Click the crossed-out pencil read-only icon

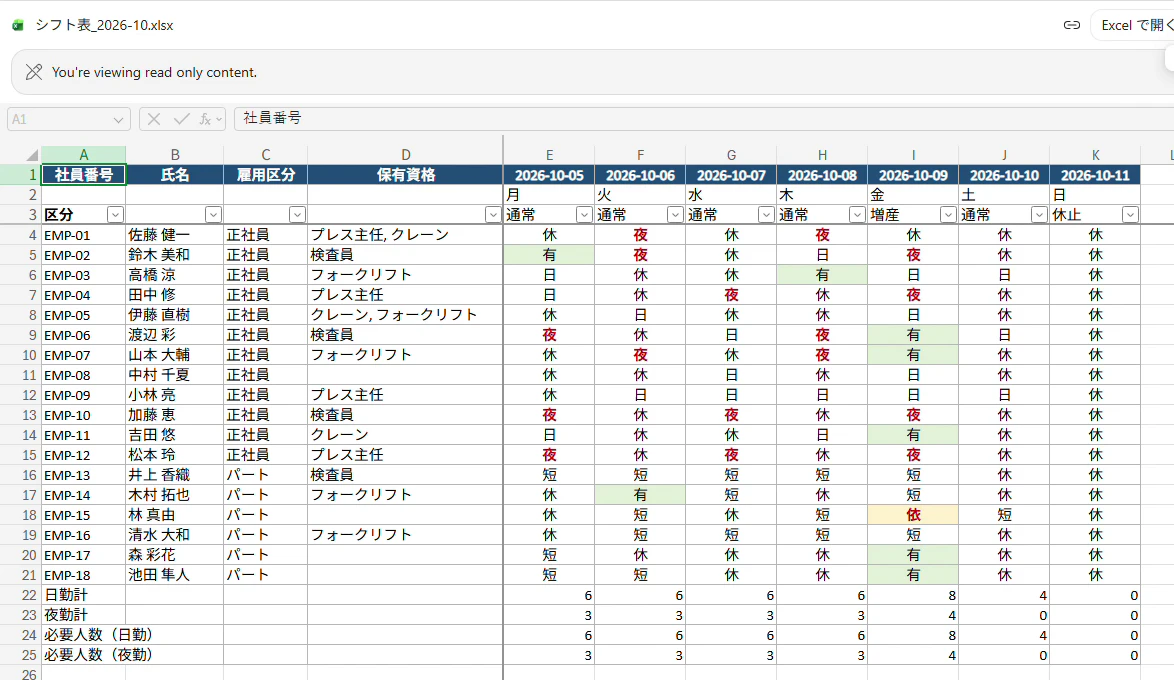click(34, 72)
